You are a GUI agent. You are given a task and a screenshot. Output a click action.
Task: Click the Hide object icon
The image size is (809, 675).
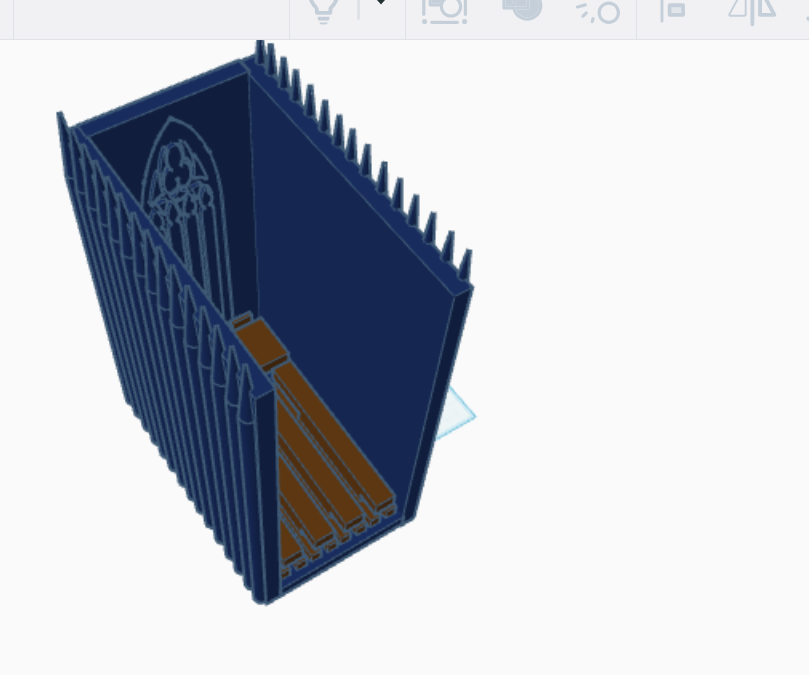[598, 12]
